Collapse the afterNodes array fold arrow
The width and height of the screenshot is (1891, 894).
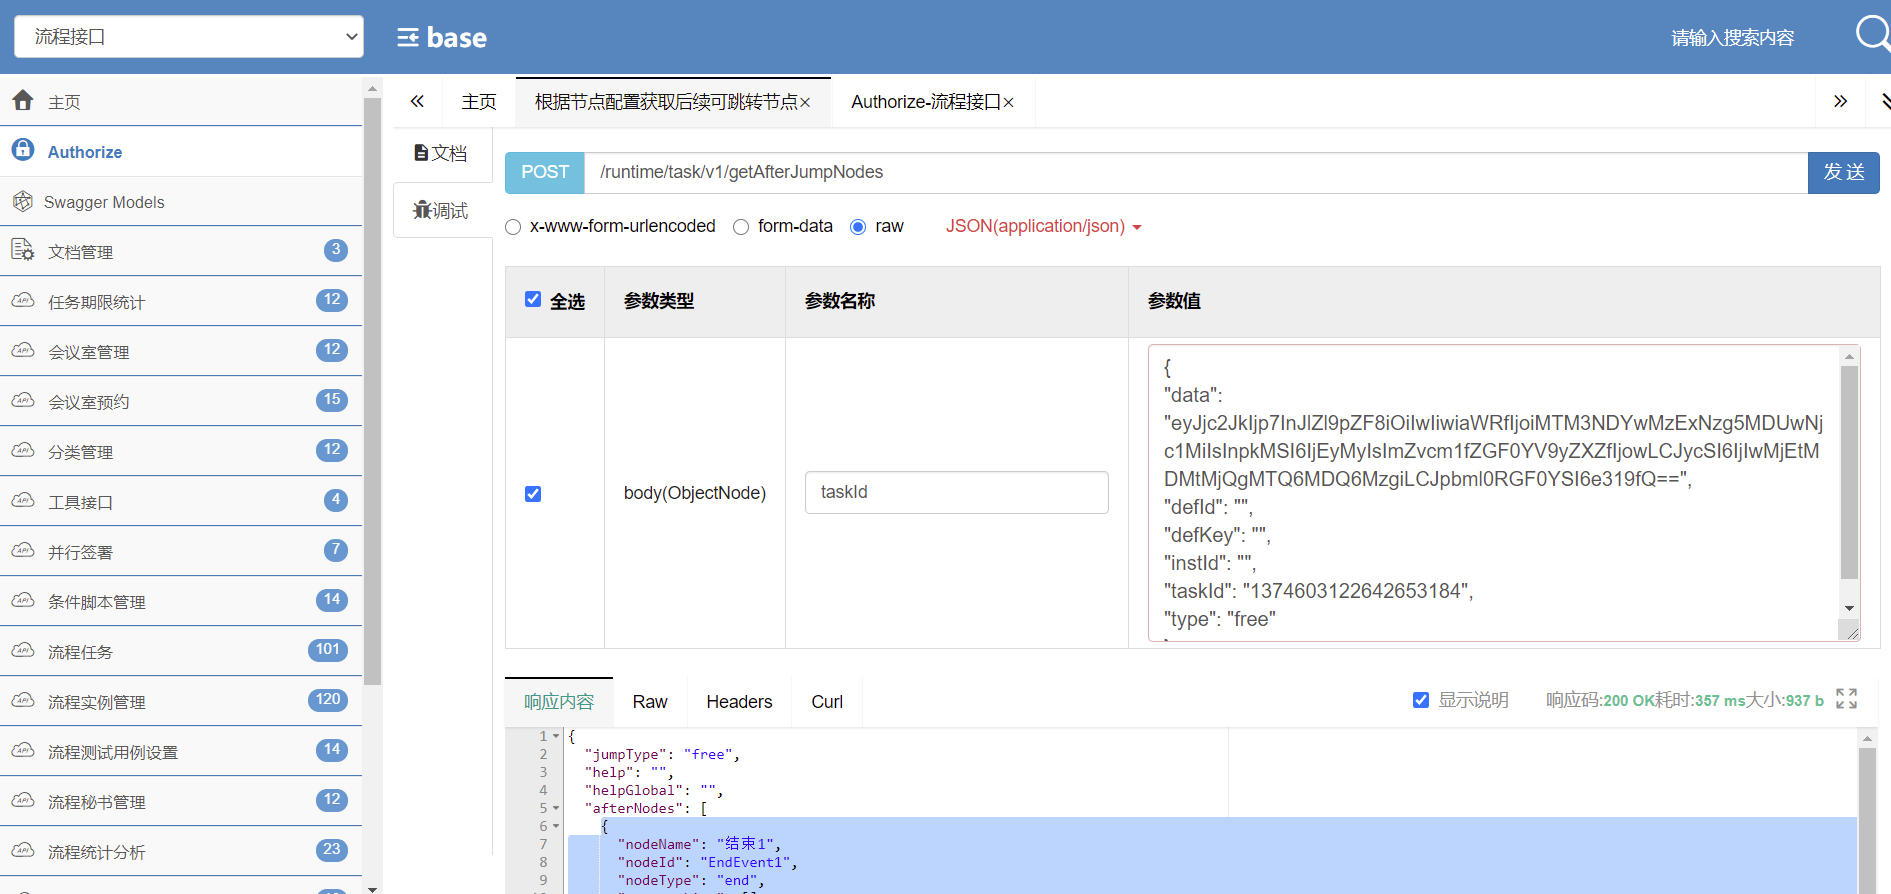556,809
